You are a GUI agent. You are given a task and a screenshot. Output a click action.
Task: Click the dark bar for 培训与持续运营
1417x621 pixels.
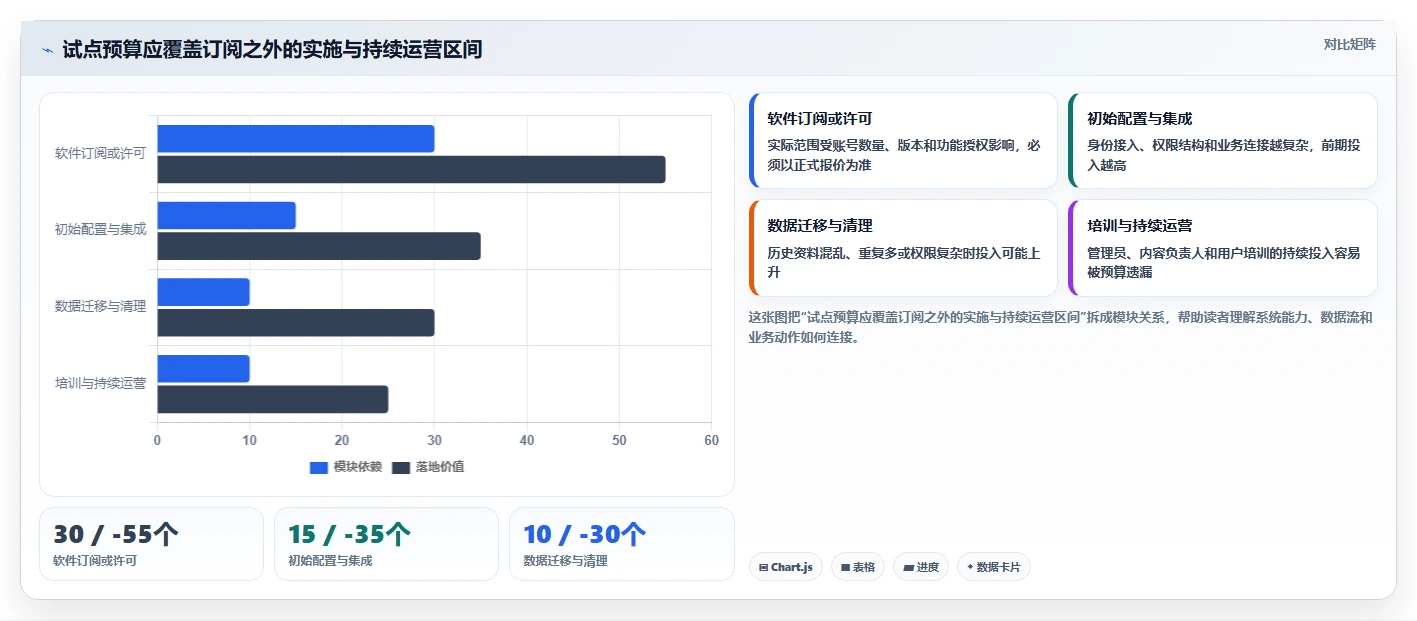tap(272, 400)
